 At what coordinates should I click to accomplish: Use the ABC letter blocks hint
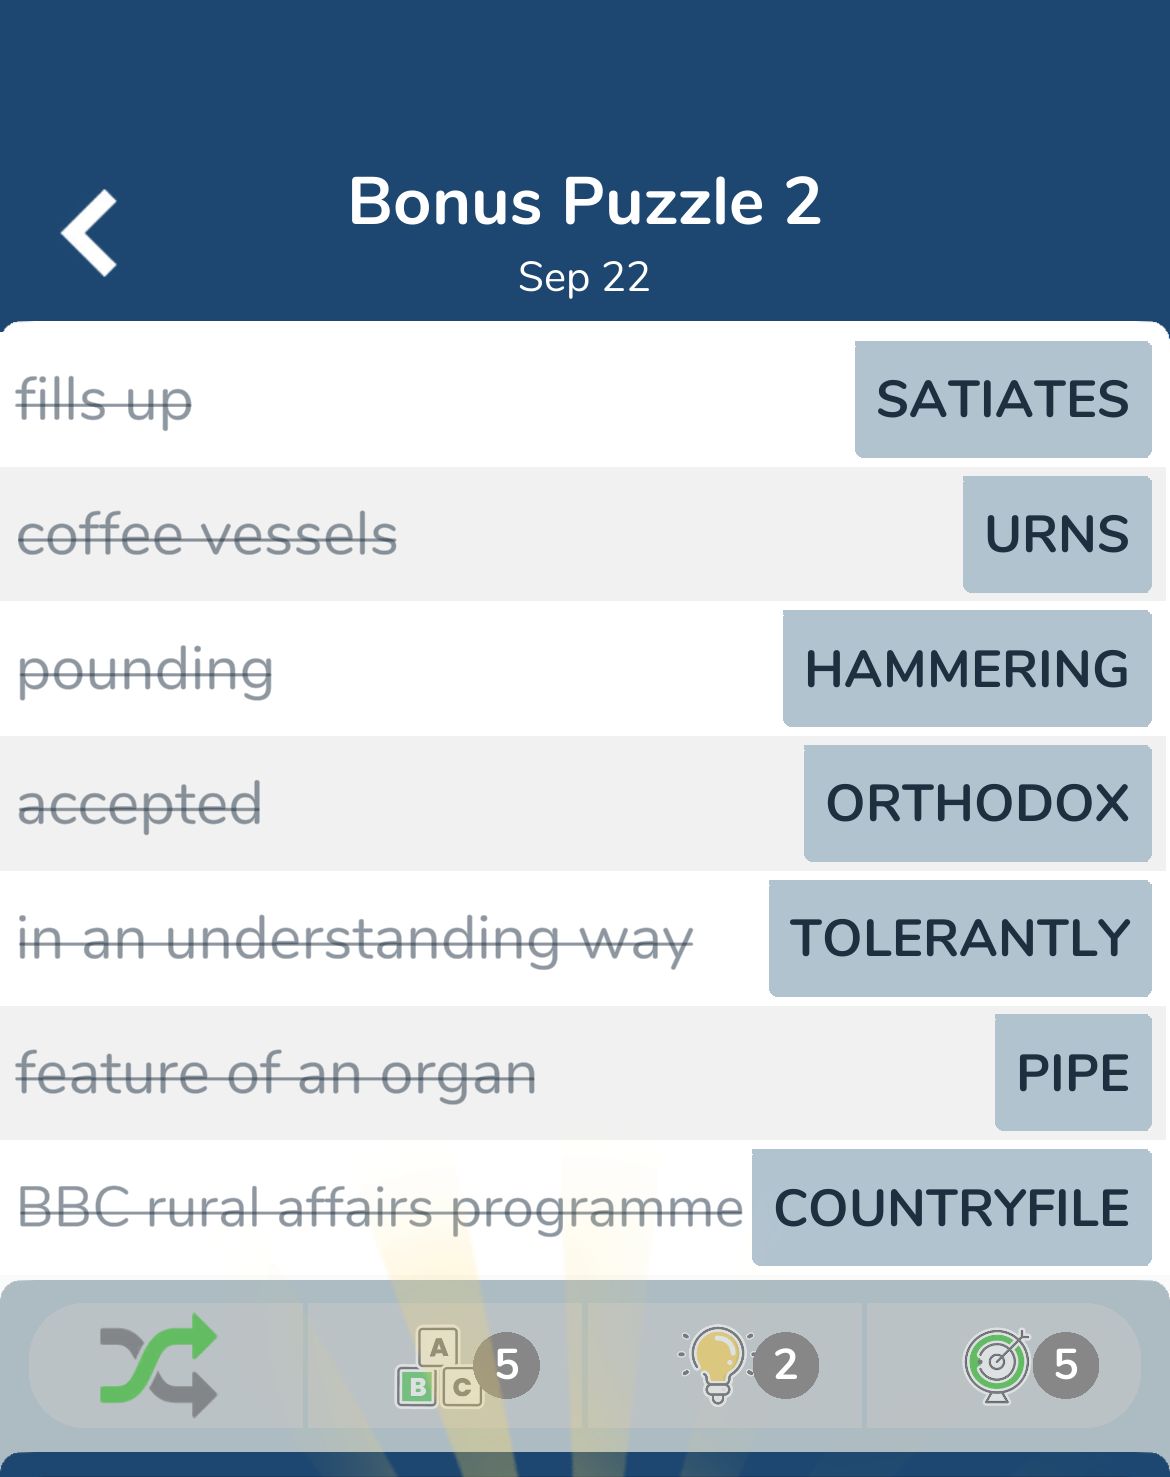438,1366
